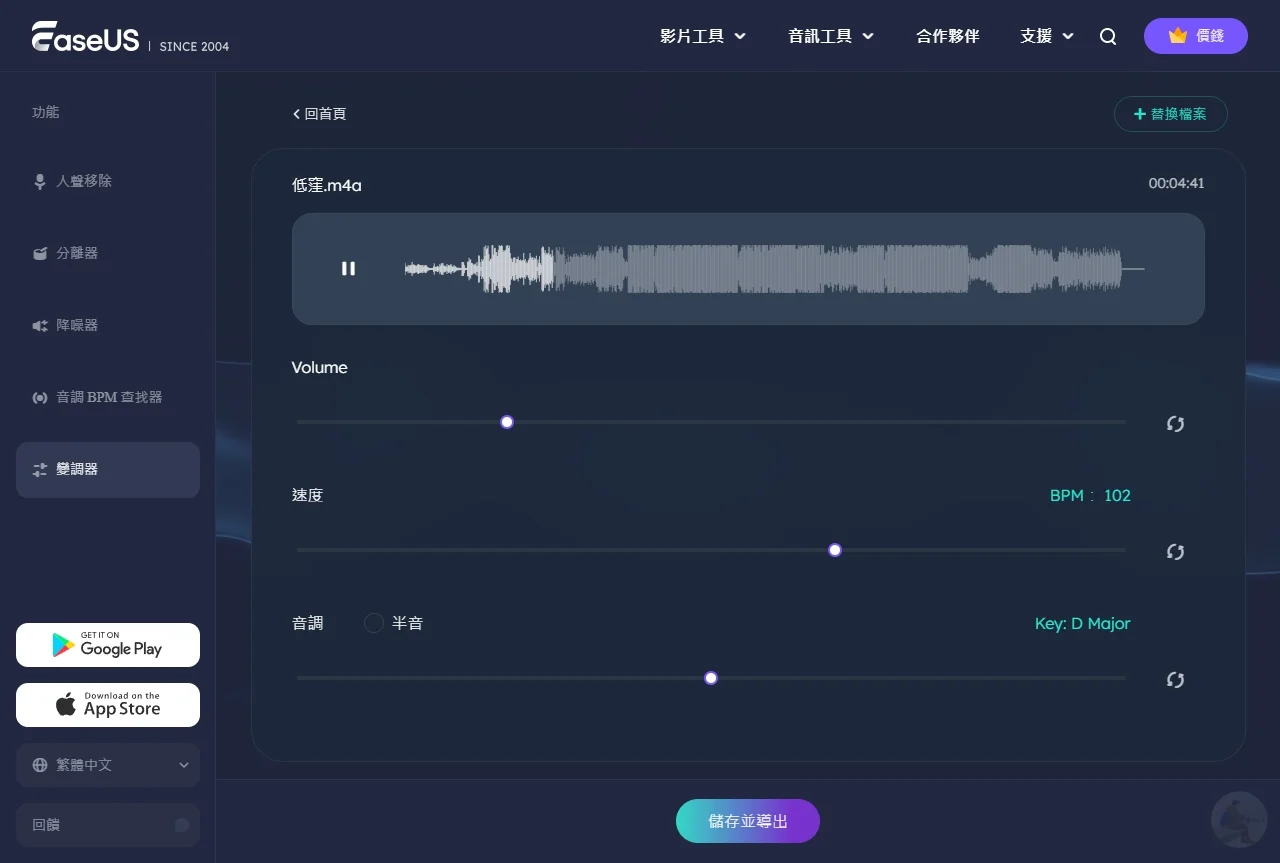Click the Key: D Major value
This screenshot has height=863, width=1280.
click(1083, 623)
